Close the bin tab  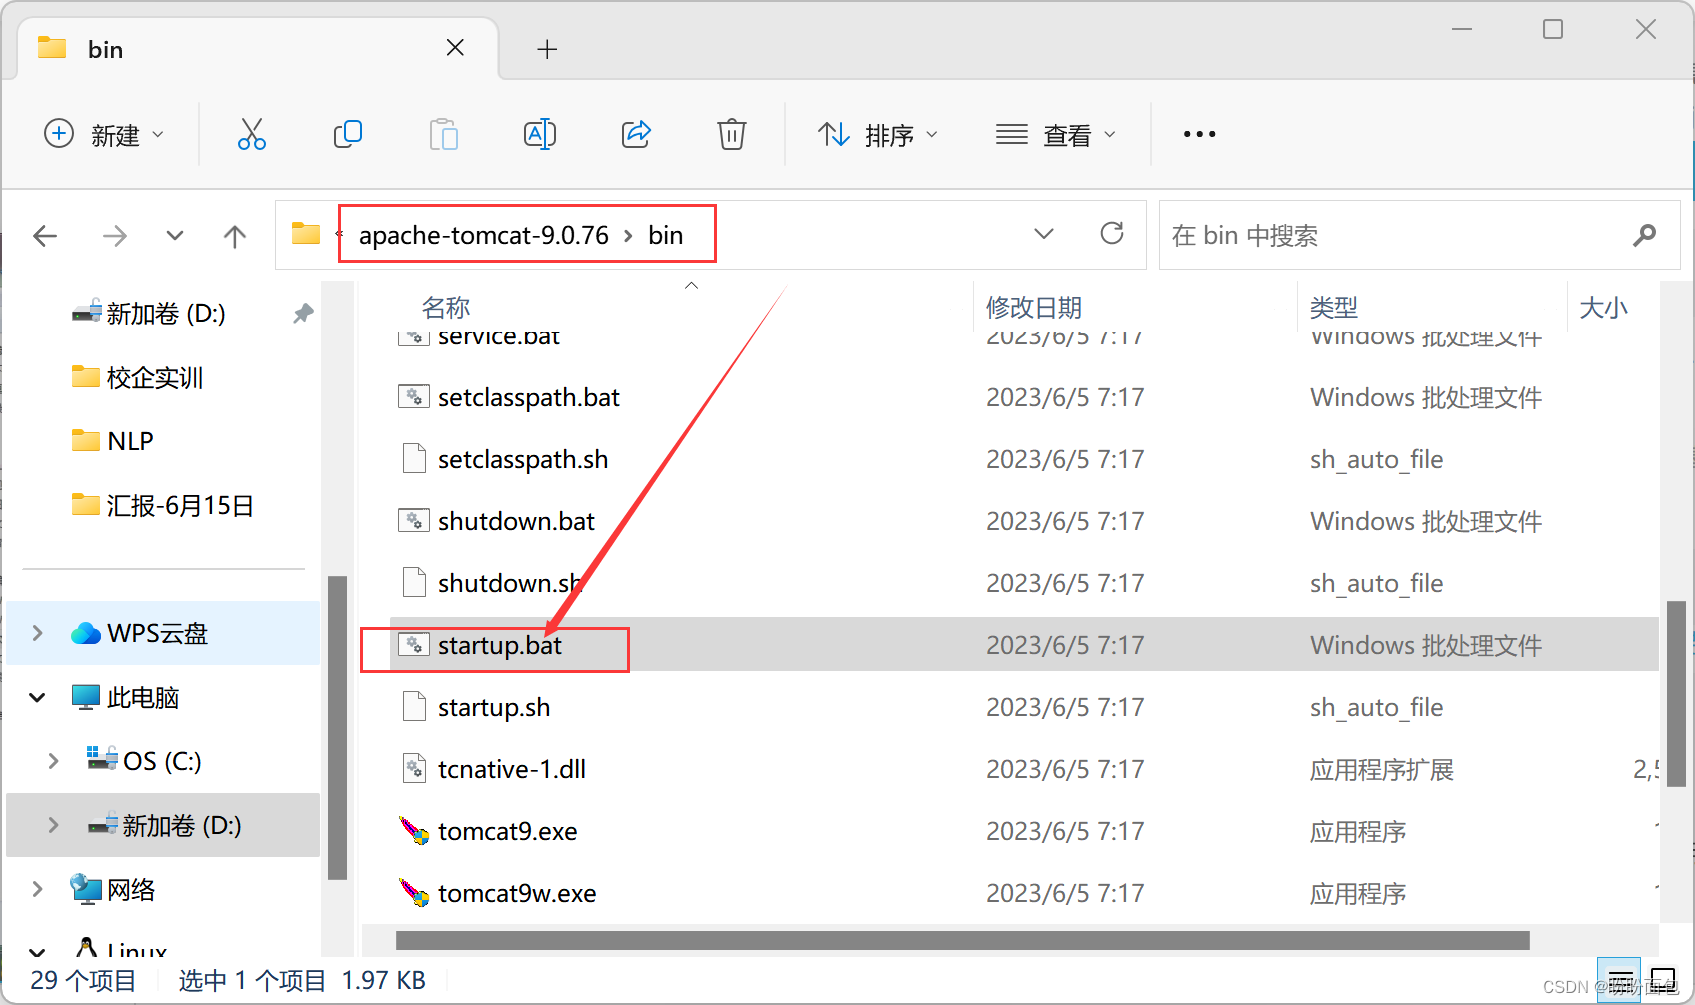coord(455,48)
